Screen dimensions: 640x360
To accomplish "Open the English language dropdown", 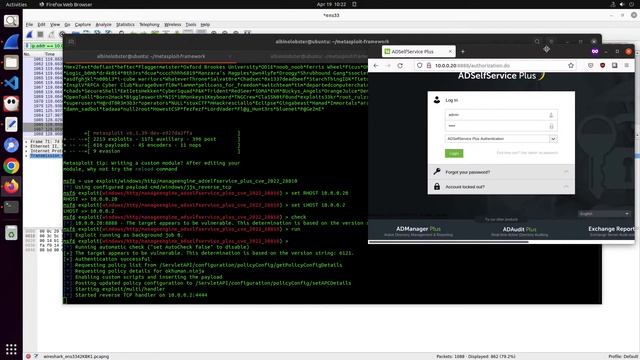I will click(x=604, y=214).
